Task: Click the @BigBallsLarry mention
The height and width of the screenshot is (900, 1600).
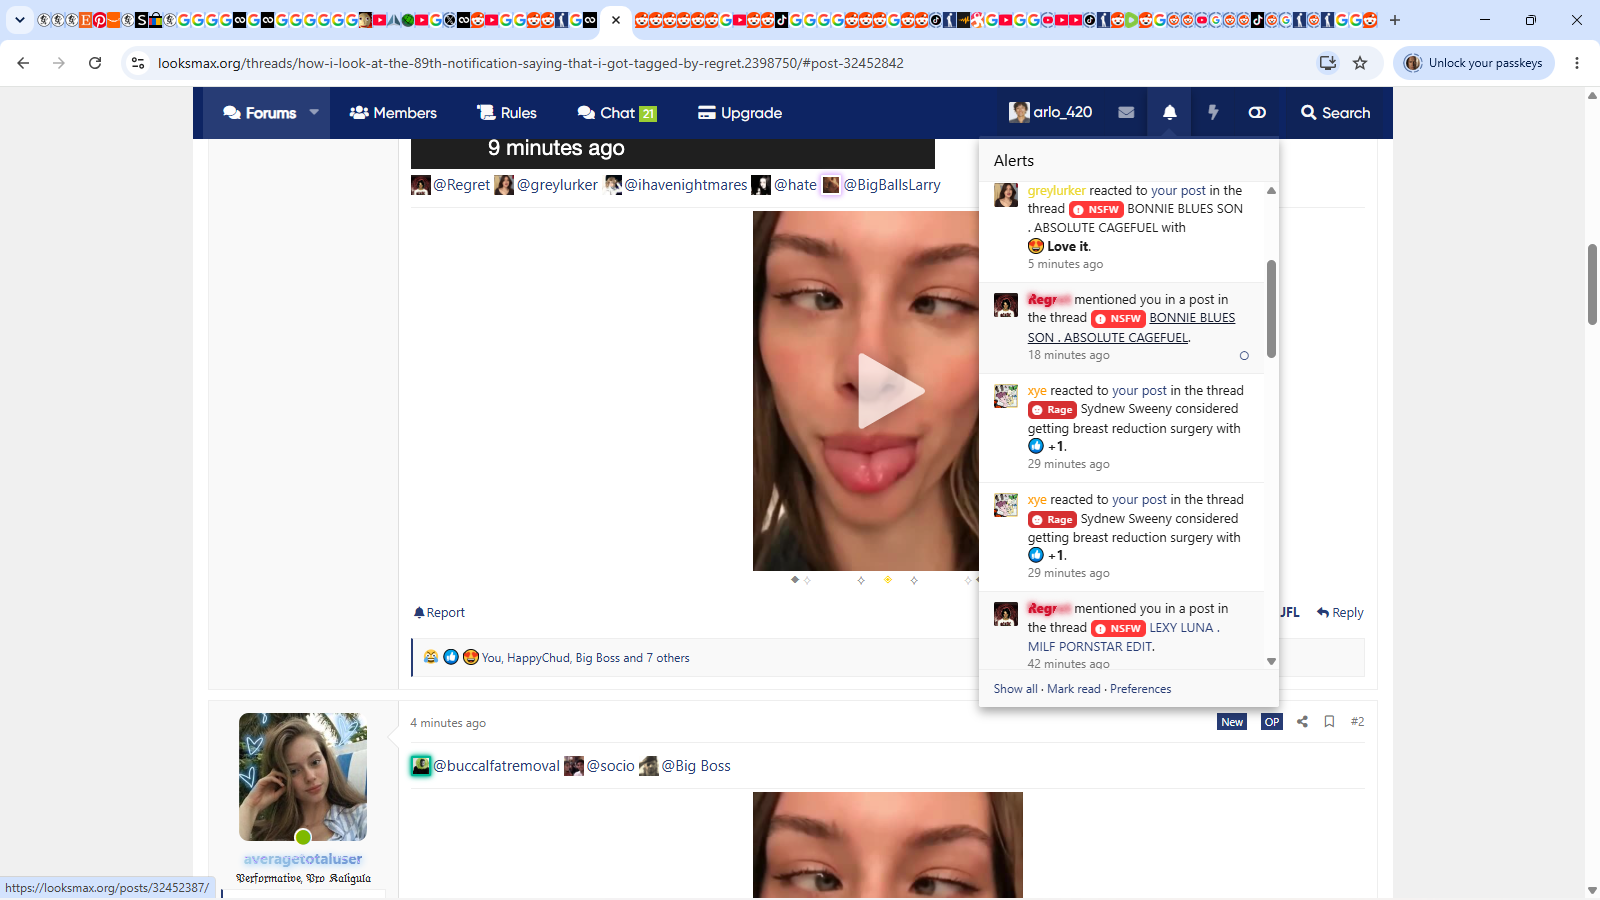Action: tap(892, 185)
